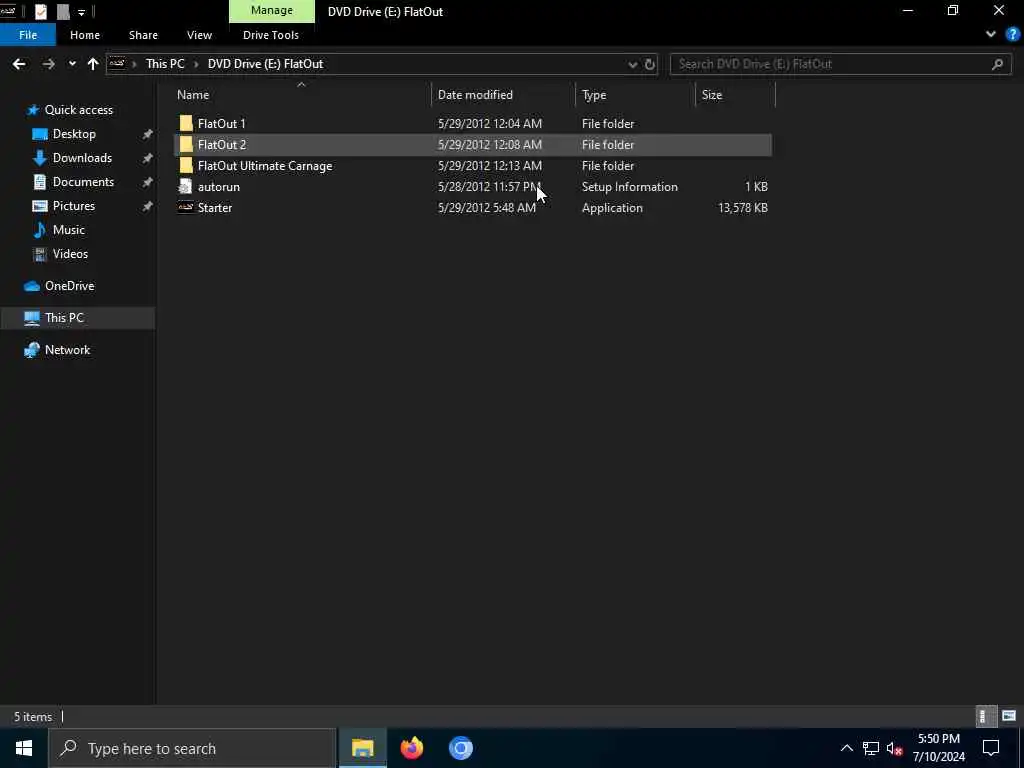
Task: Click This PC in the address bar
Action: pos(165,64)
